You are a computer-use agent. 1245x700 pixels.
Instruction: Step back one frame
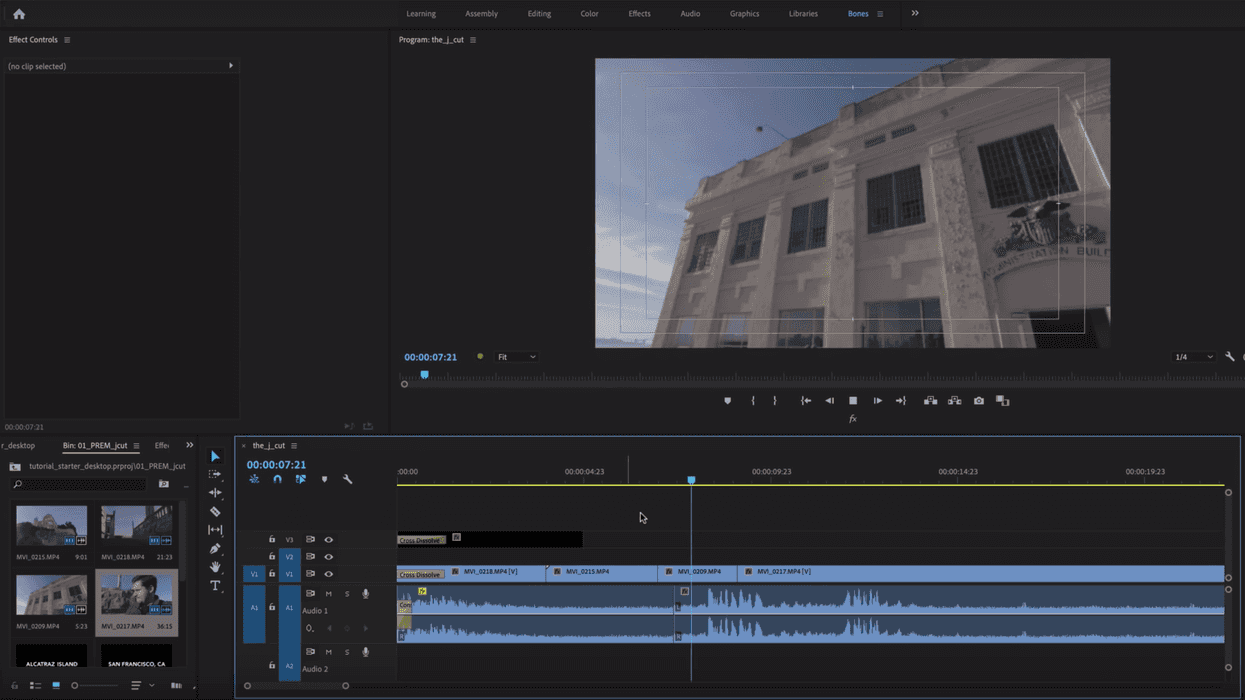point(829,401)
